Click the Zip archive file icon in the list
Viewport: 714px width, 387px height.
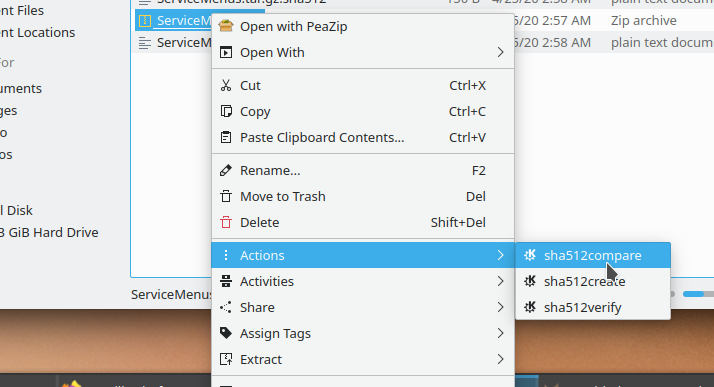pyautogui.click(x=145, y=20)
